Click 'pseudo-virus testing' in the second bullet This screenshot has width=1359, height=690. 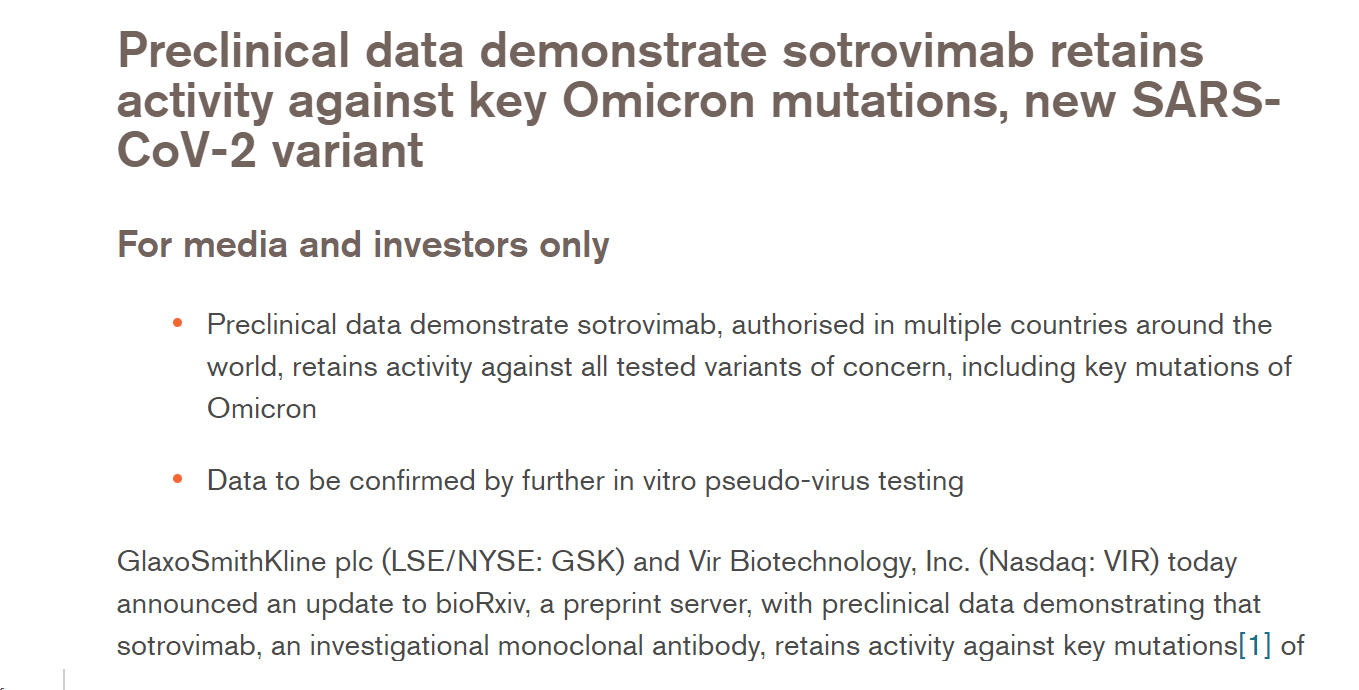834,481
